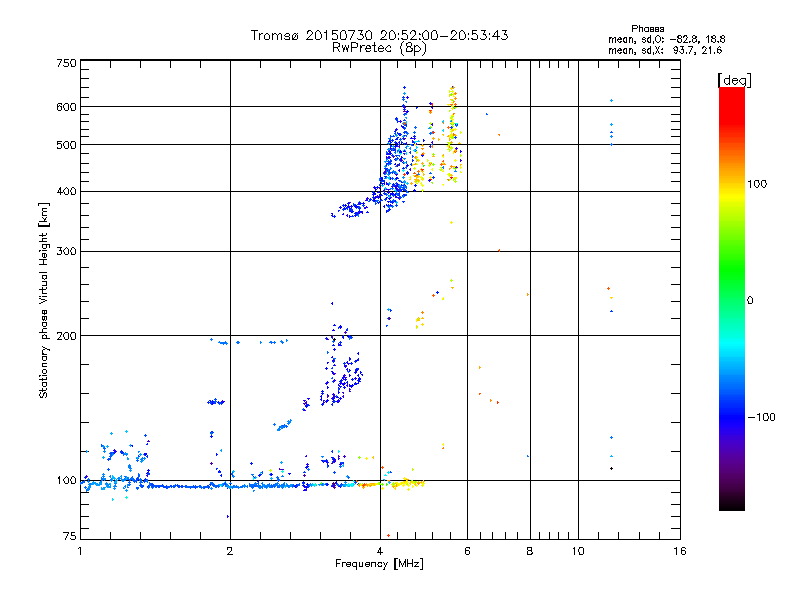Screen dimensions: 800x600
Task: Click the x-axis title 'Frequency [MHz]'
Action: point(379,564)
